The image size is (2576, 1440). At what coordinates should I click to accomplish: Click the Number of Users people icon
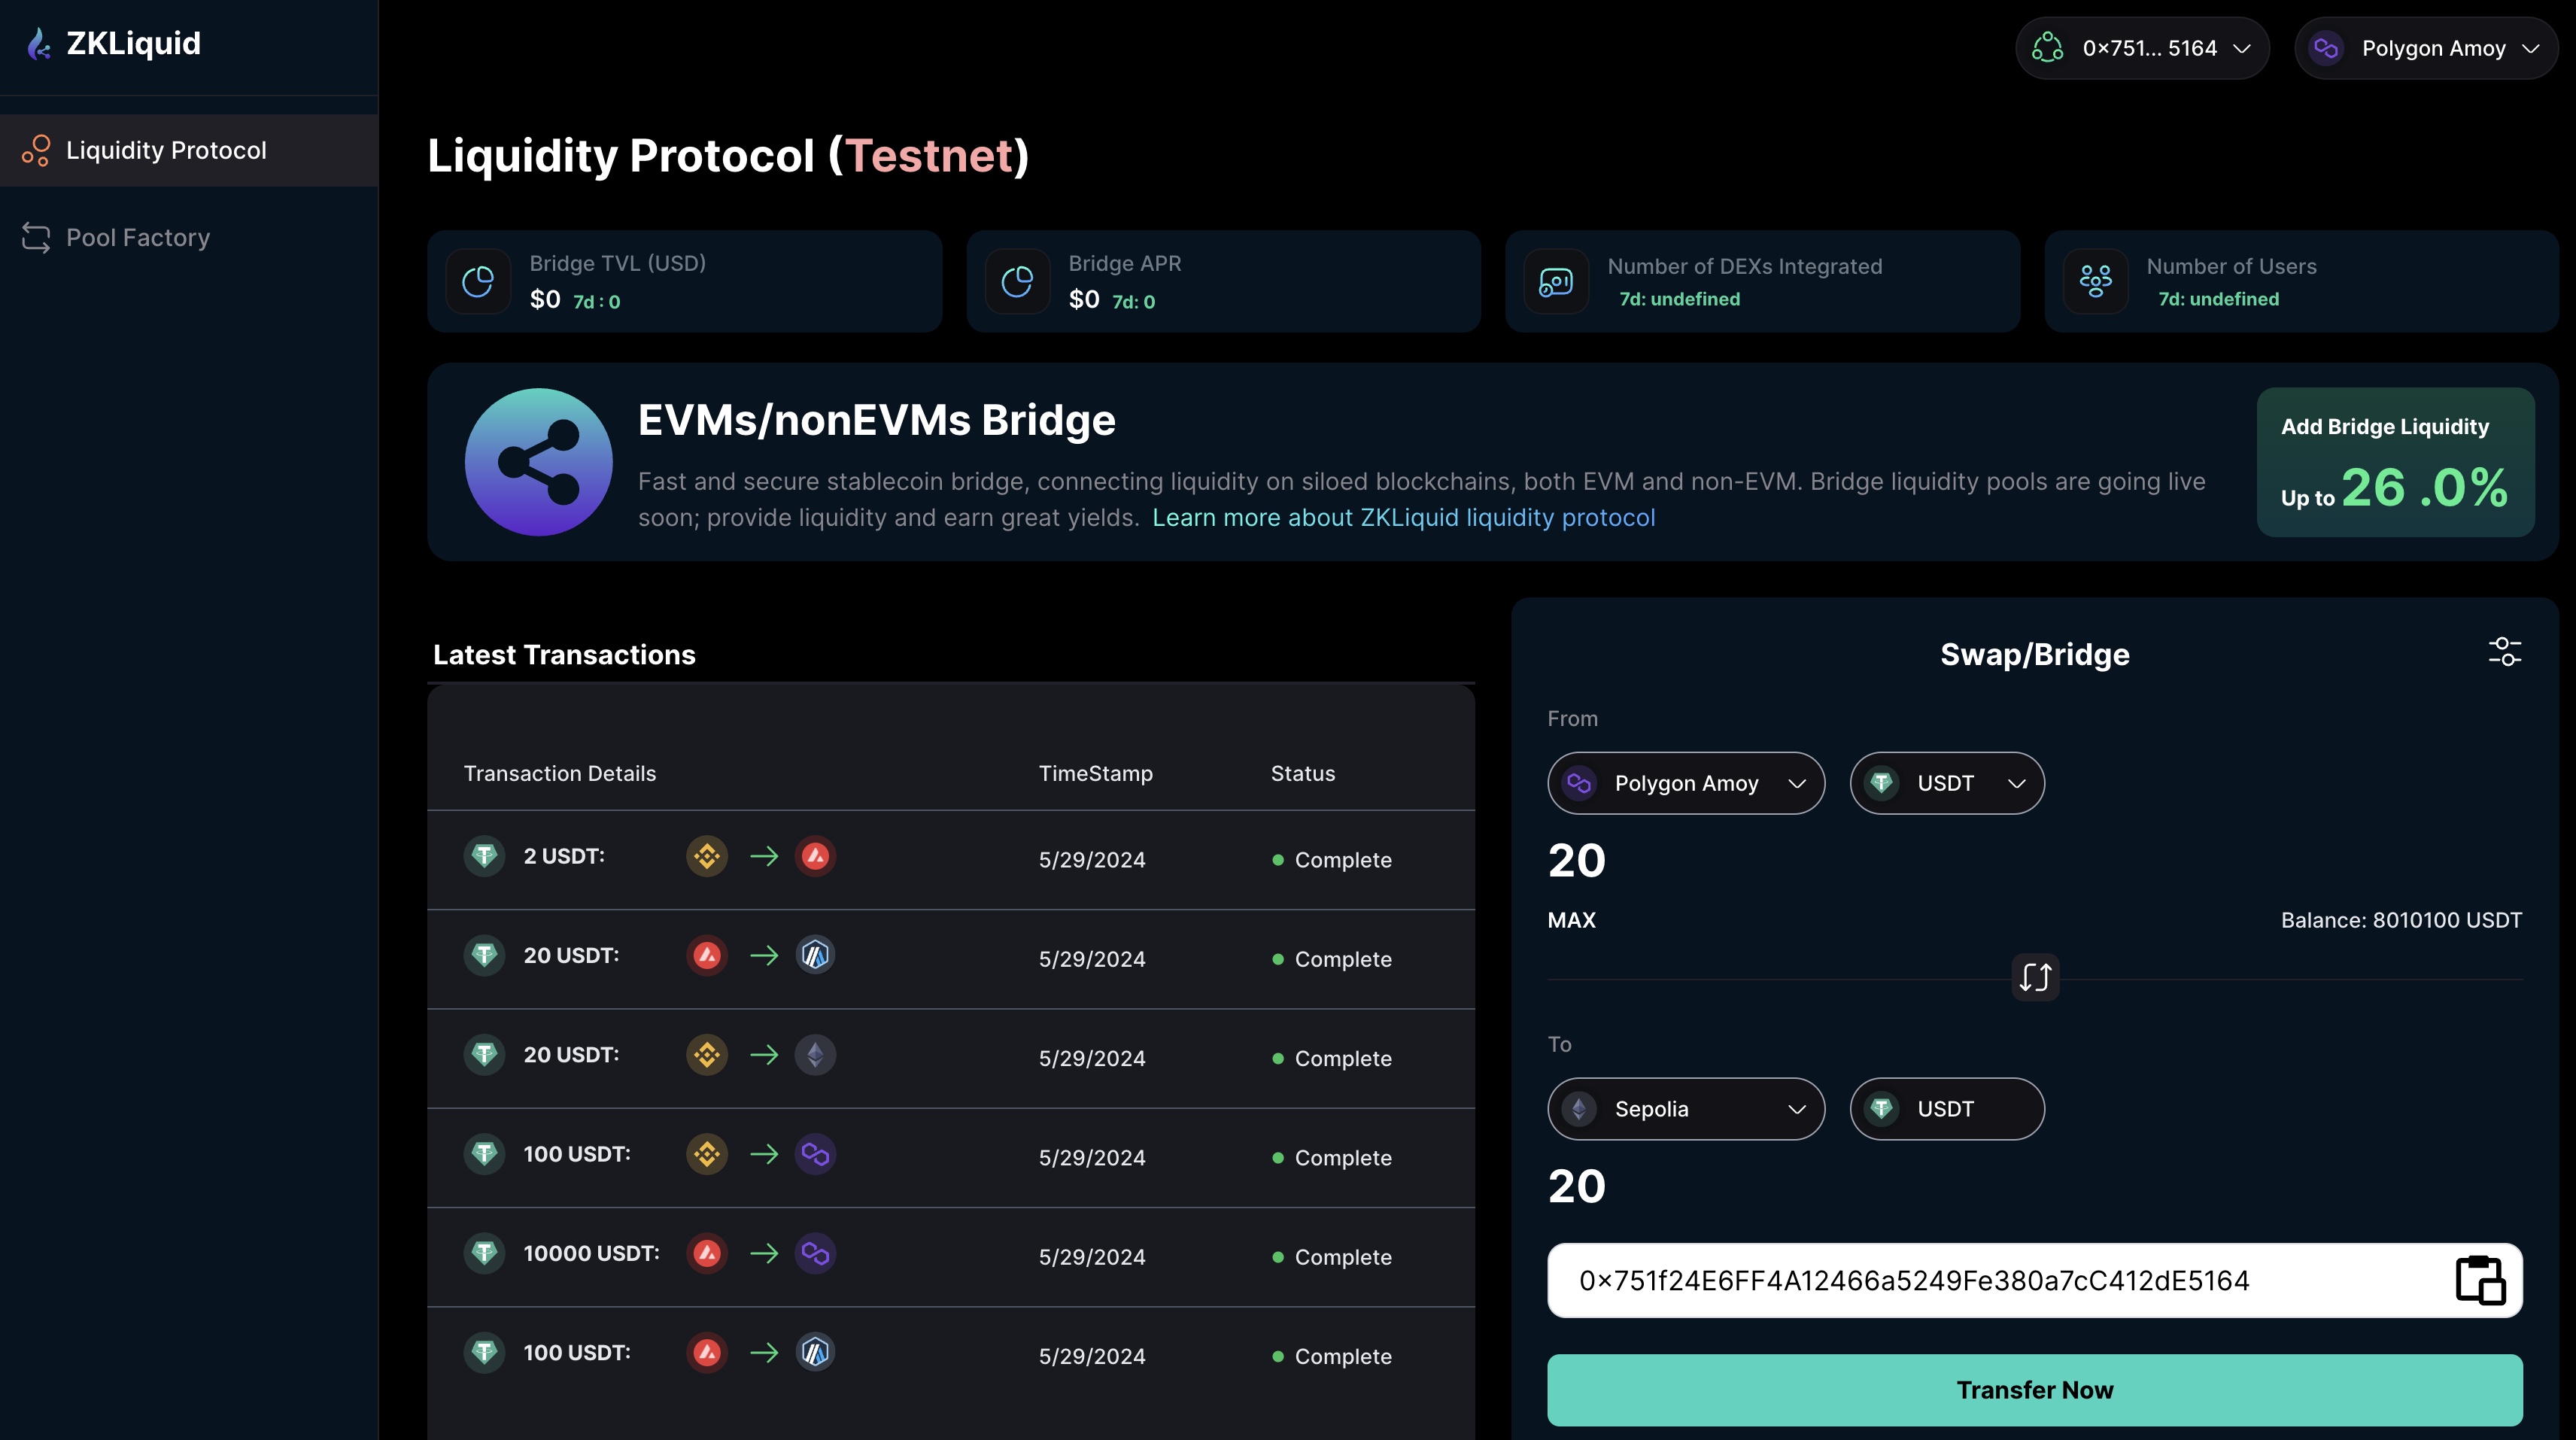click(2095, 282)
